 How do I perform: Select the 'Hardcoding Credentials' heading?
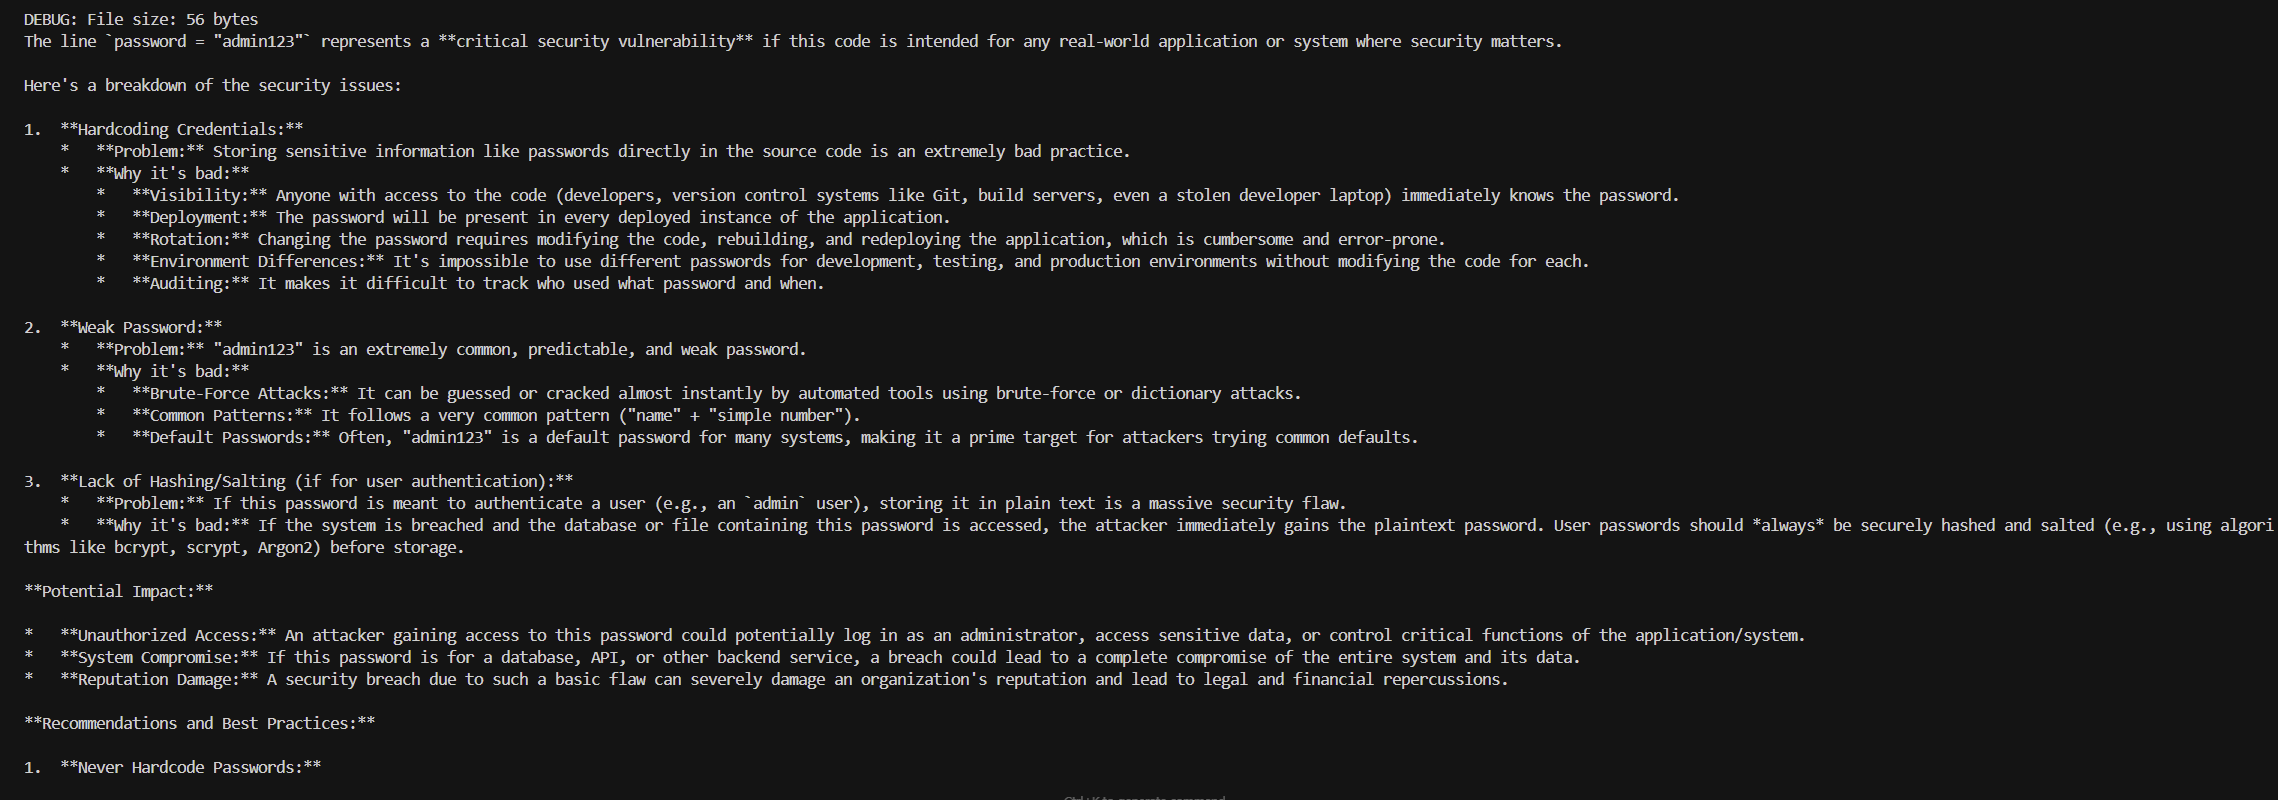(181, 129)
